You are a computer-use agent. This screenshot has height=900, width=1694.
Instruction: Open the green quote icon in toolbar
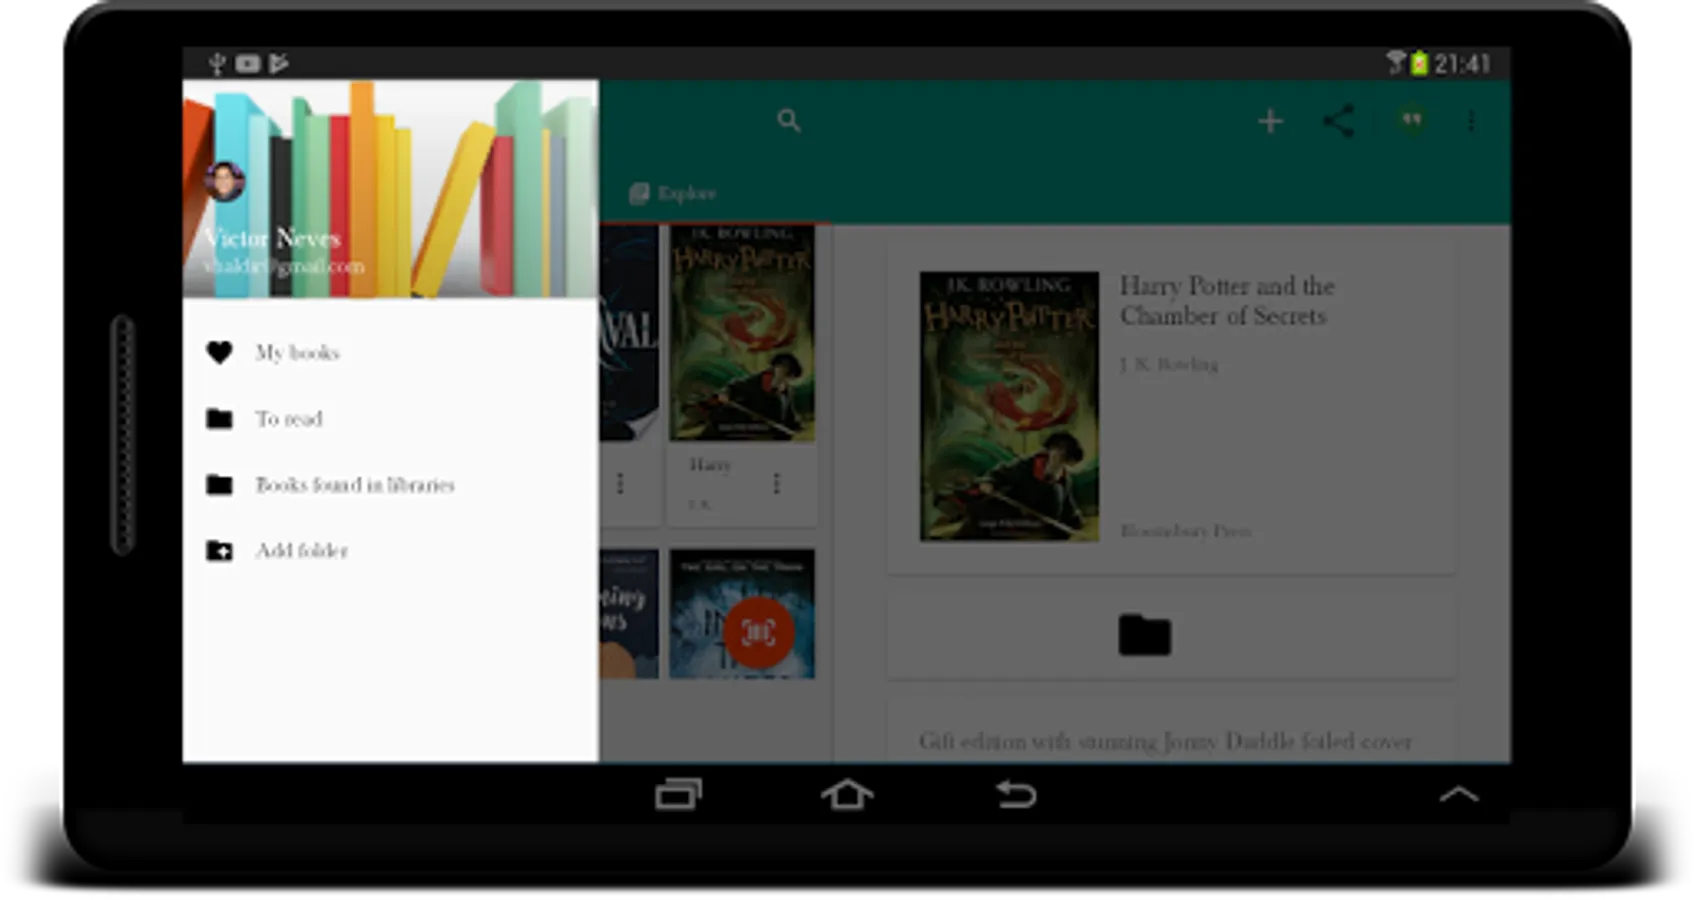(x=1411, y=120)
